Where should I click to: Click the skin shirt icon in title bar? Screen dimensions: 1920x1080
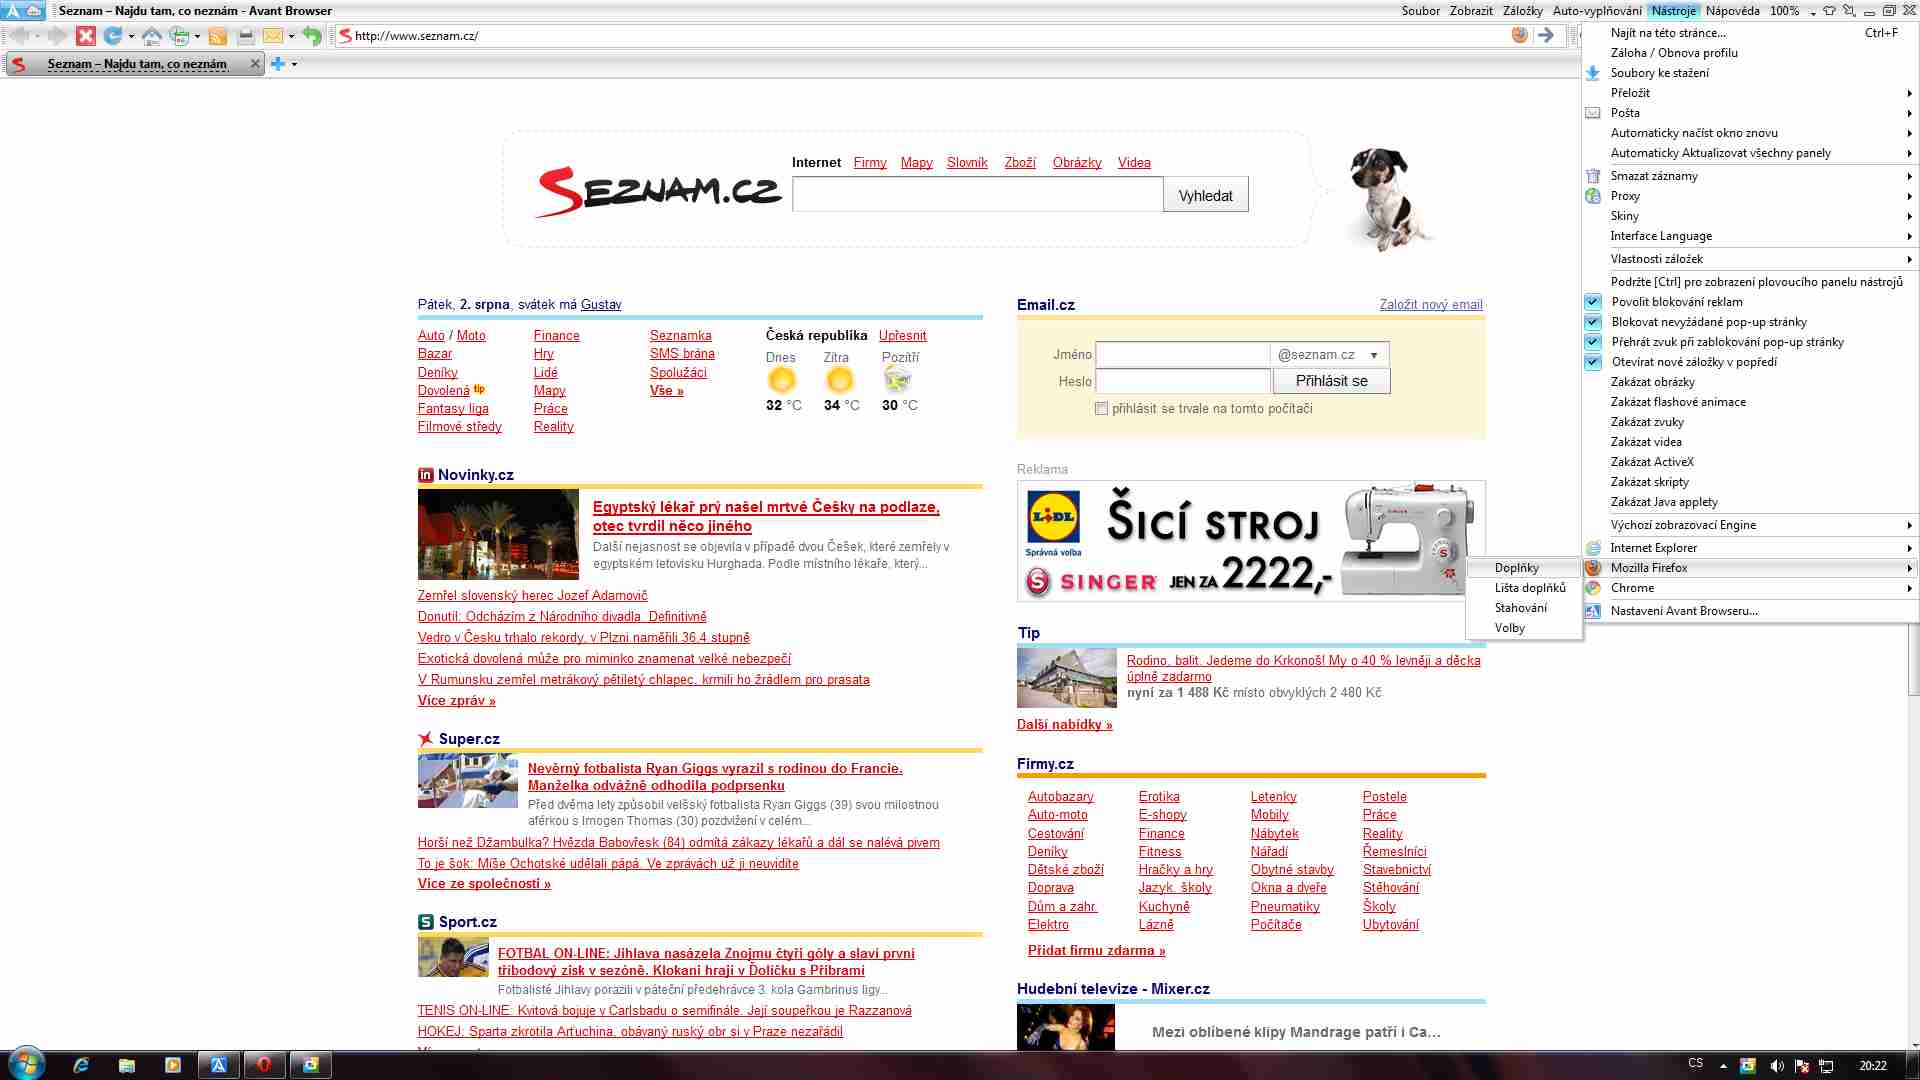pos(1829,11)
